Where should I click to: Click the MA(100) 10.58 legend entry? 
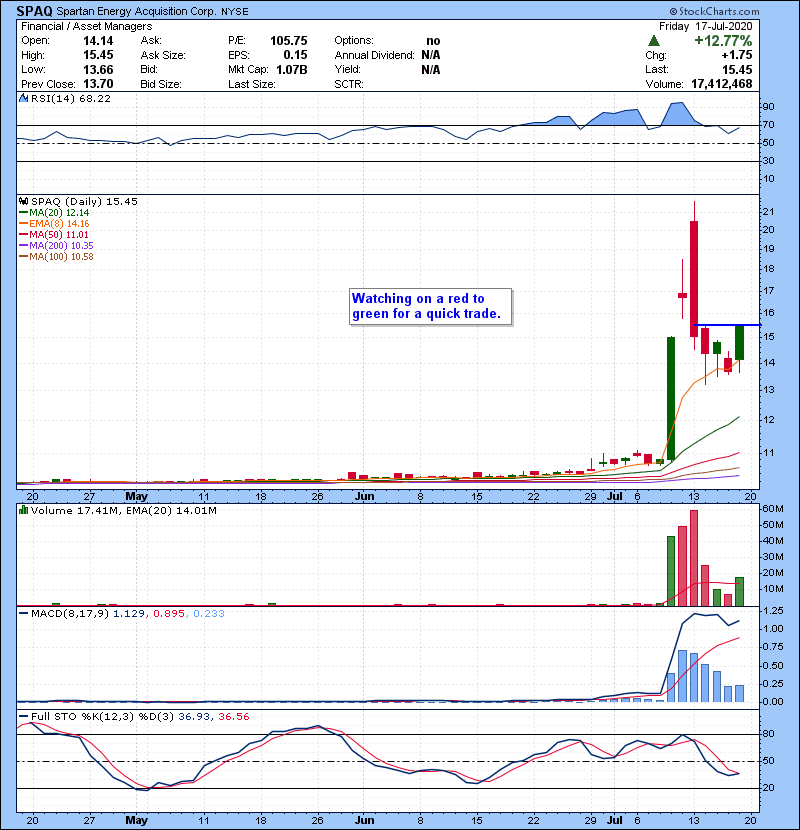pos(56,257)
